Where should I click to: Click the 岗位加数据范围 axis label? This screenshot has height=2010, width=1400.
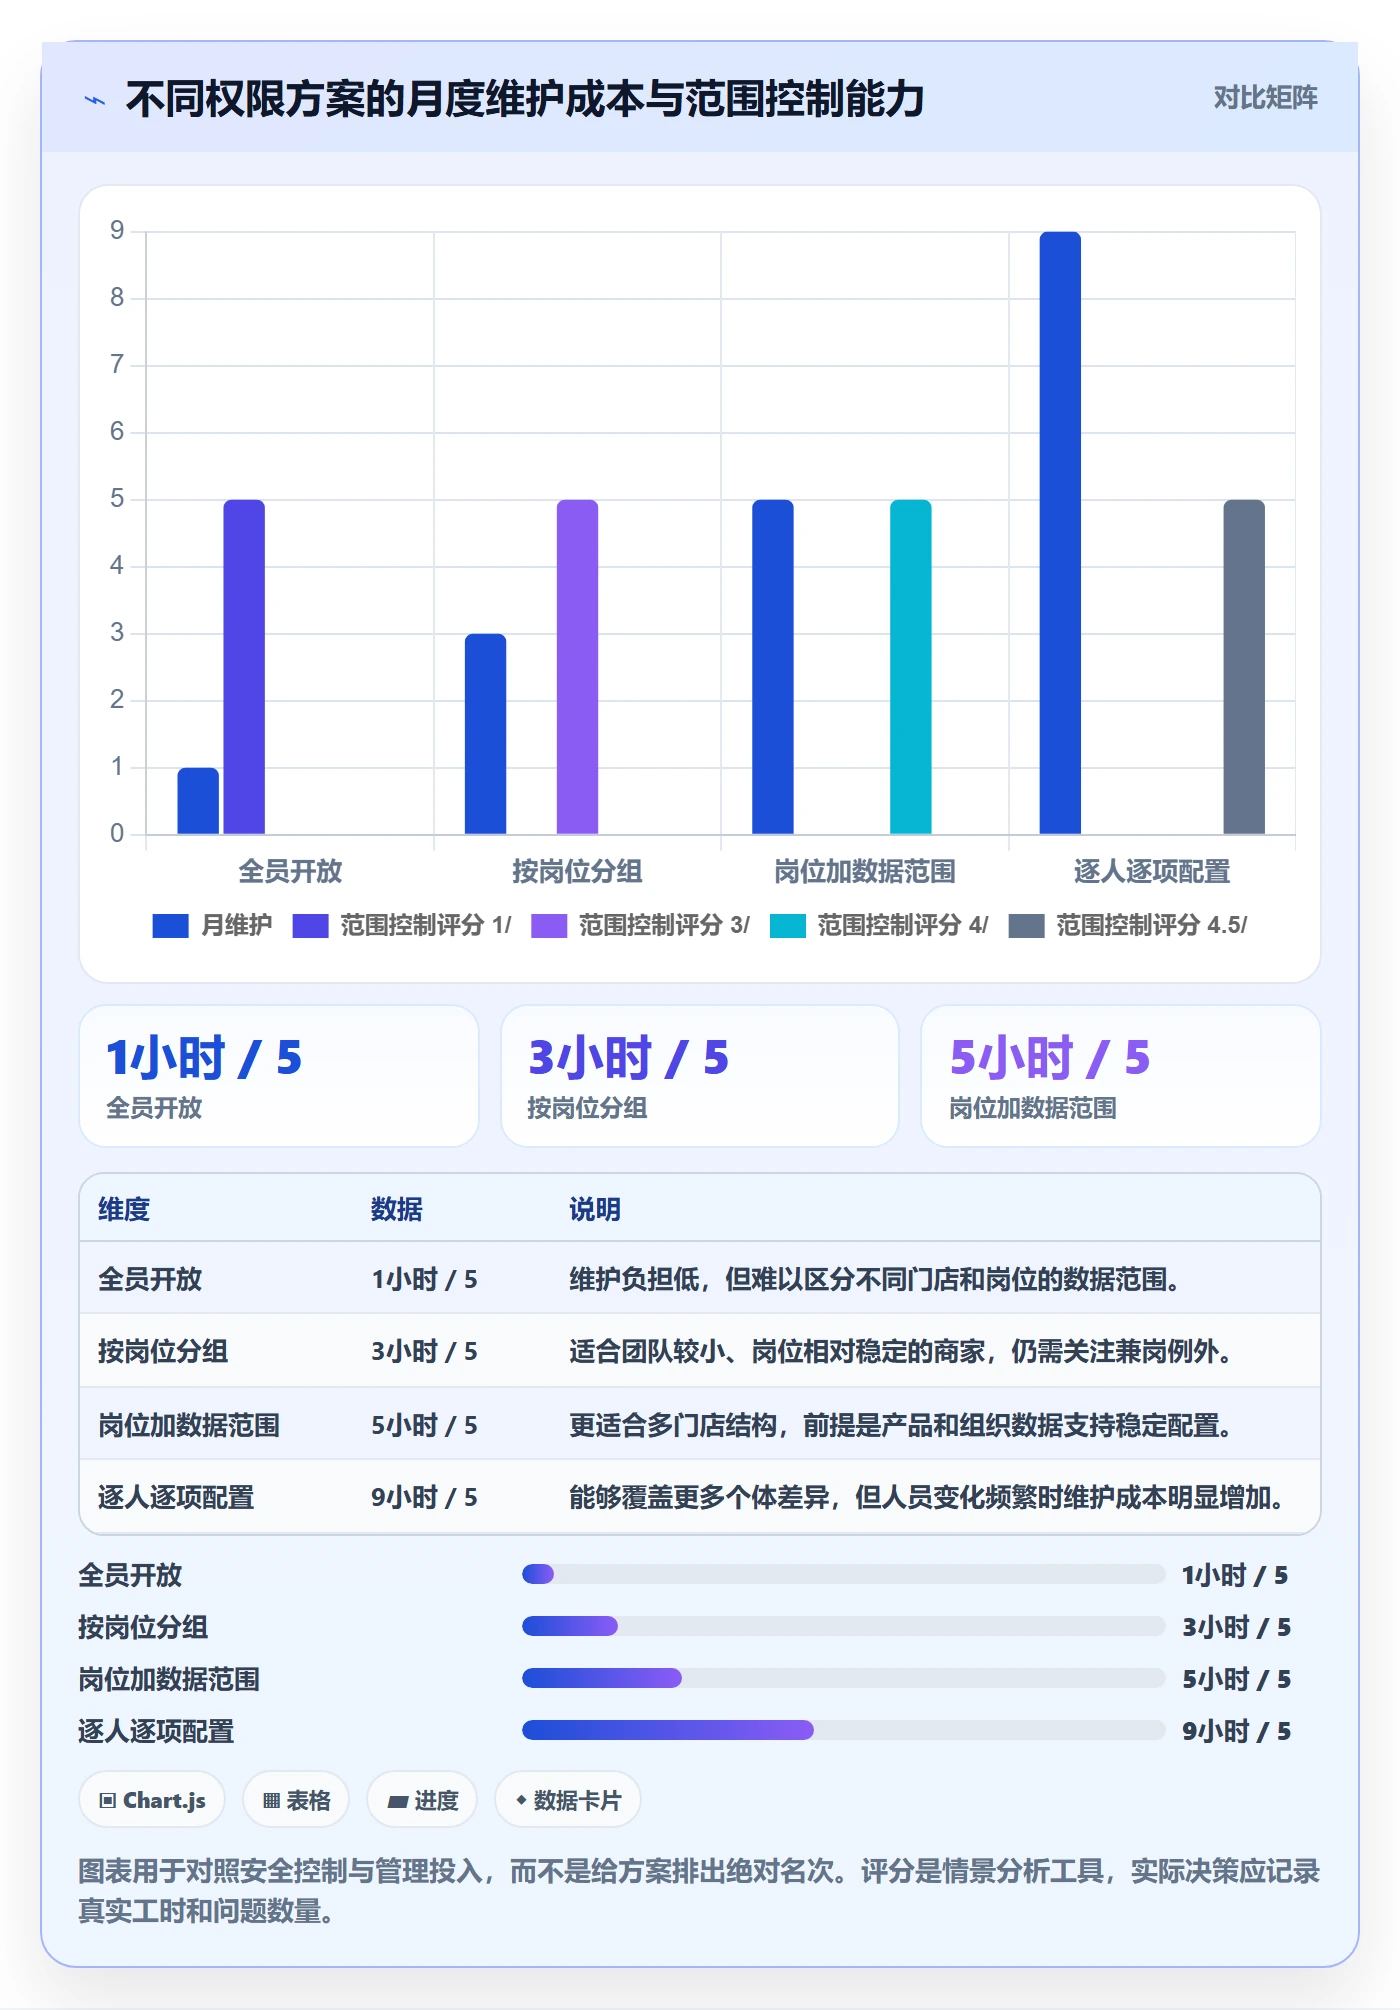point(865,871)
